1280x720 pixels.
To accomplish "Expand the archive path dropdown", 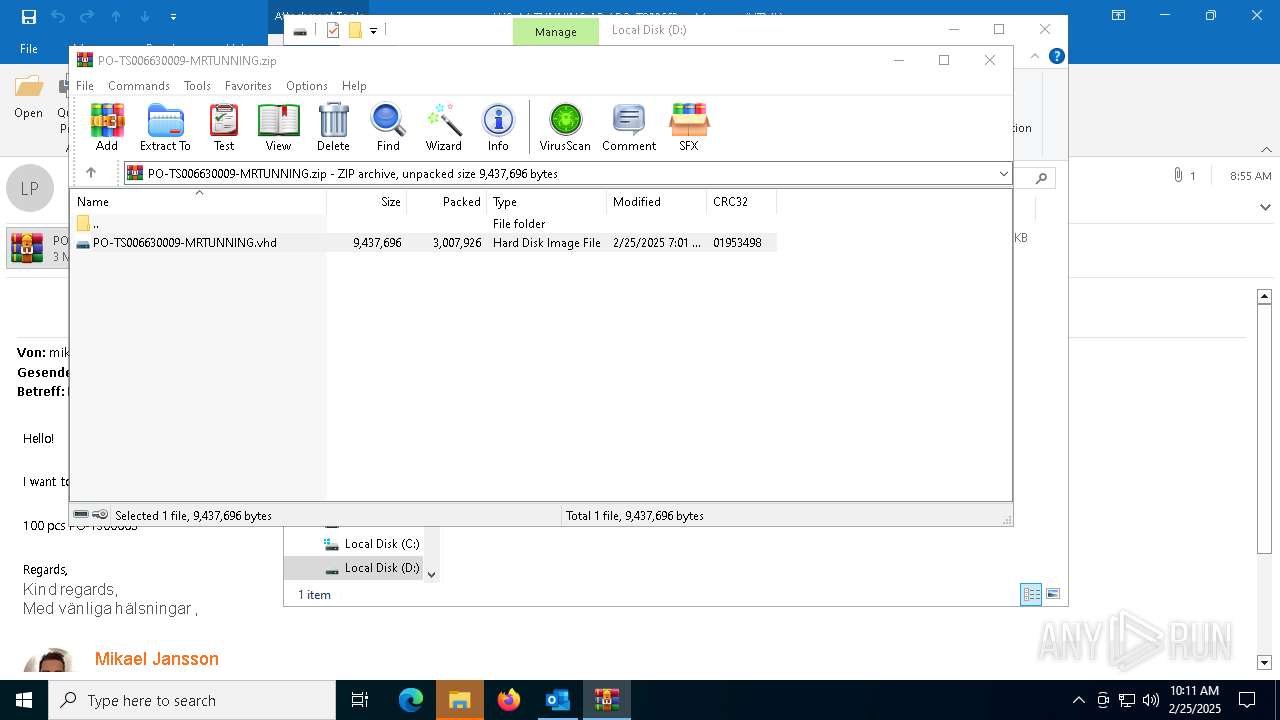I will click(1003, 174).
